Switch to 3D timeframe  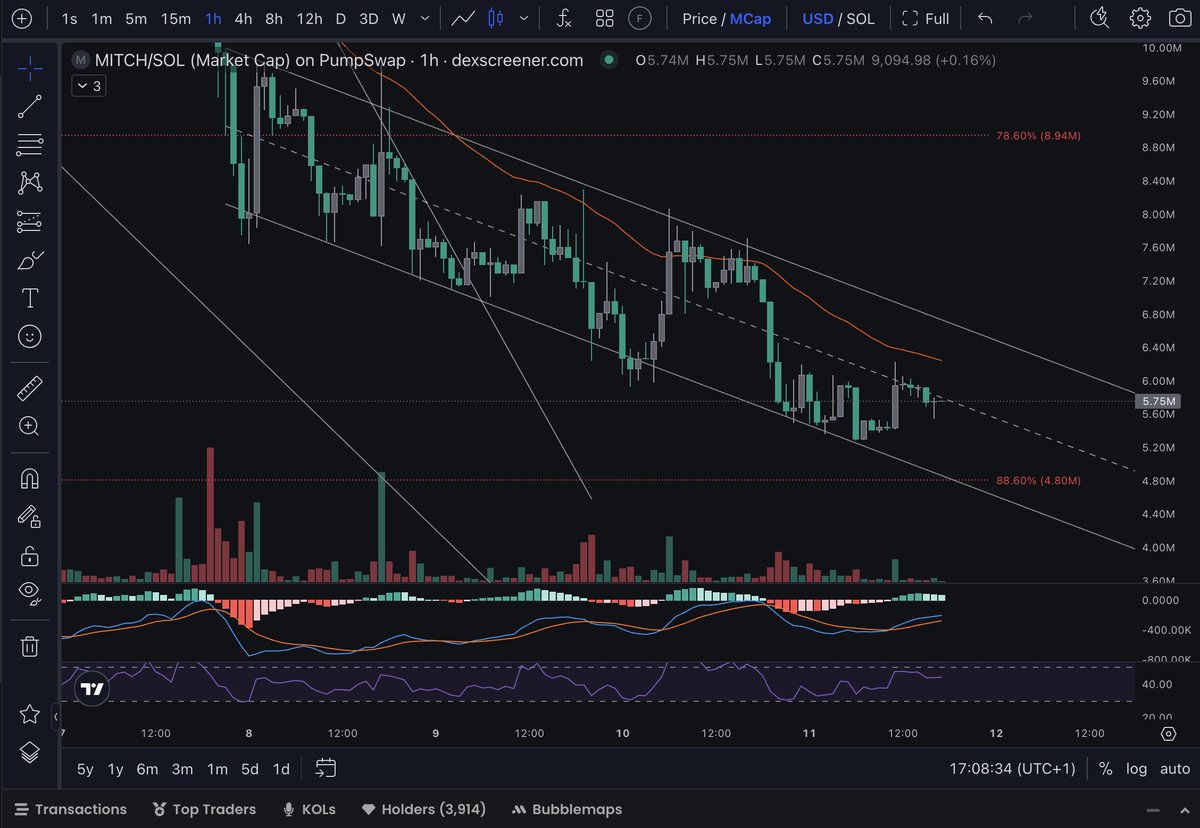(x=369, y=18)
